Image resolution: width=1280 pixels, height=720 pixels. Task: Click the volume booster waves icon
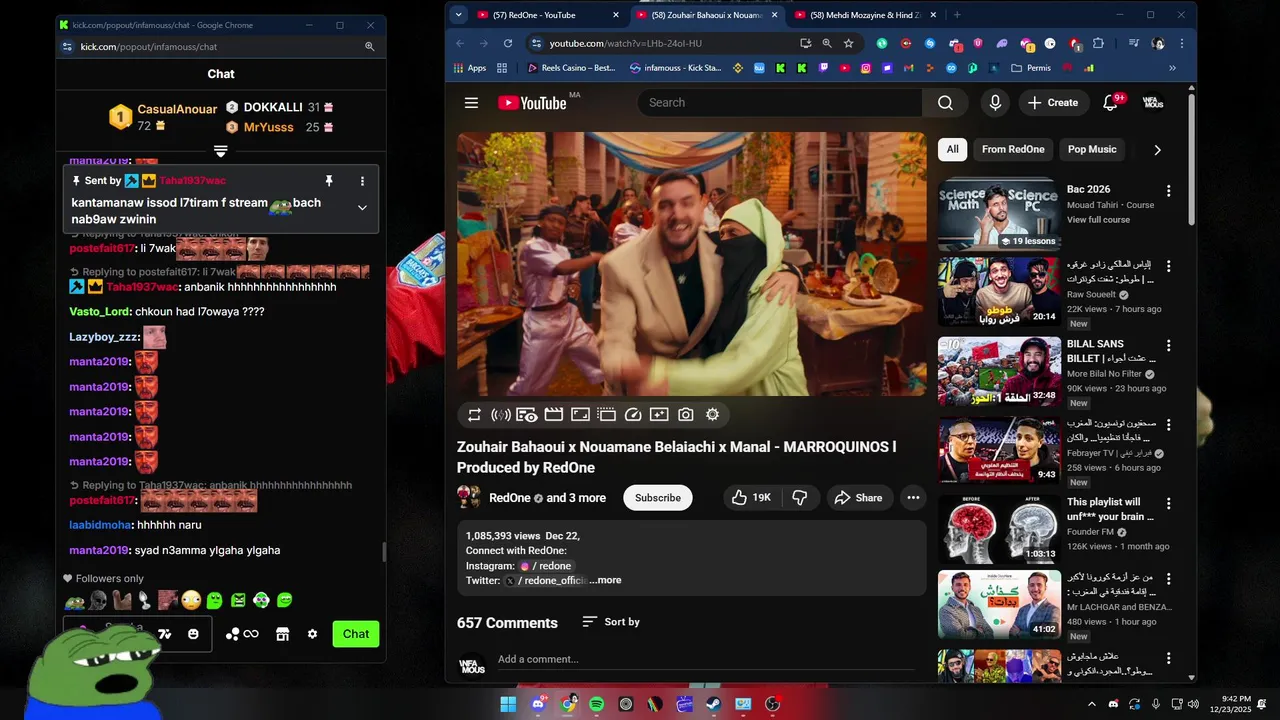click(501, 415)
